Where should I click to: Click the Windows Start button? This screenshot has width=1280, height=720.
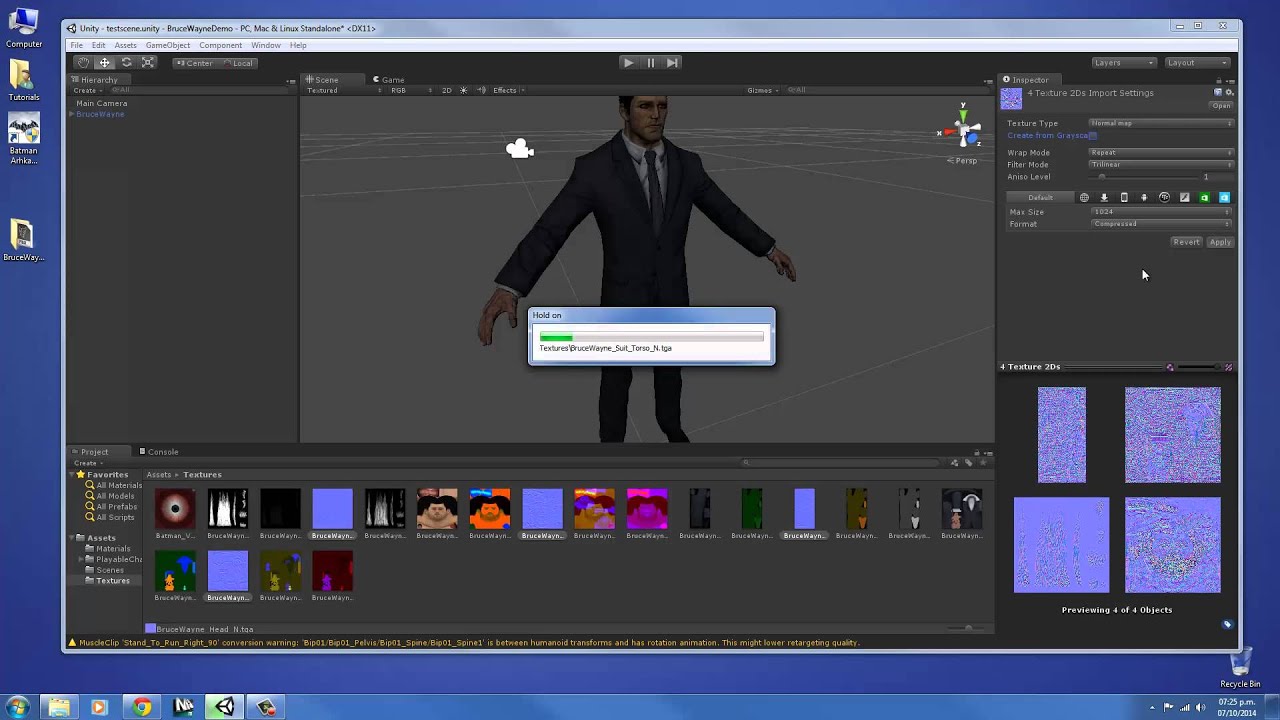coord(18,707)
